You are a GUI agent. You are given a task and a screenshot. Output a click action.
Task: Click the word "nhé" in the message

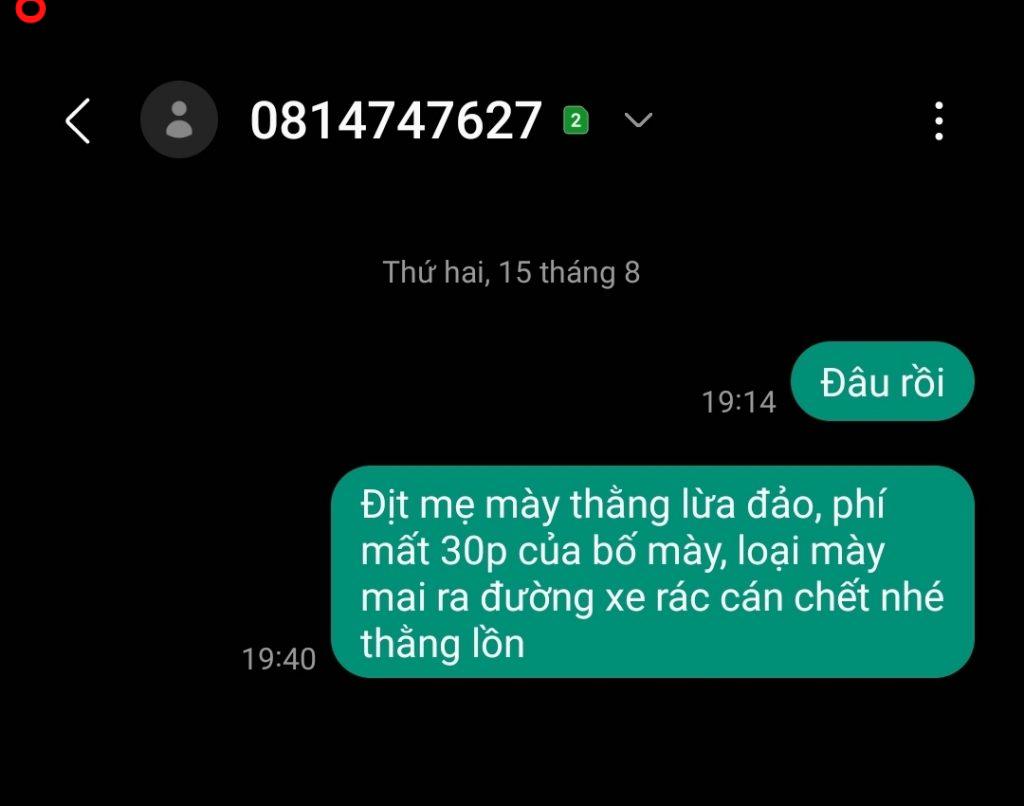click(x=912, y=596)
